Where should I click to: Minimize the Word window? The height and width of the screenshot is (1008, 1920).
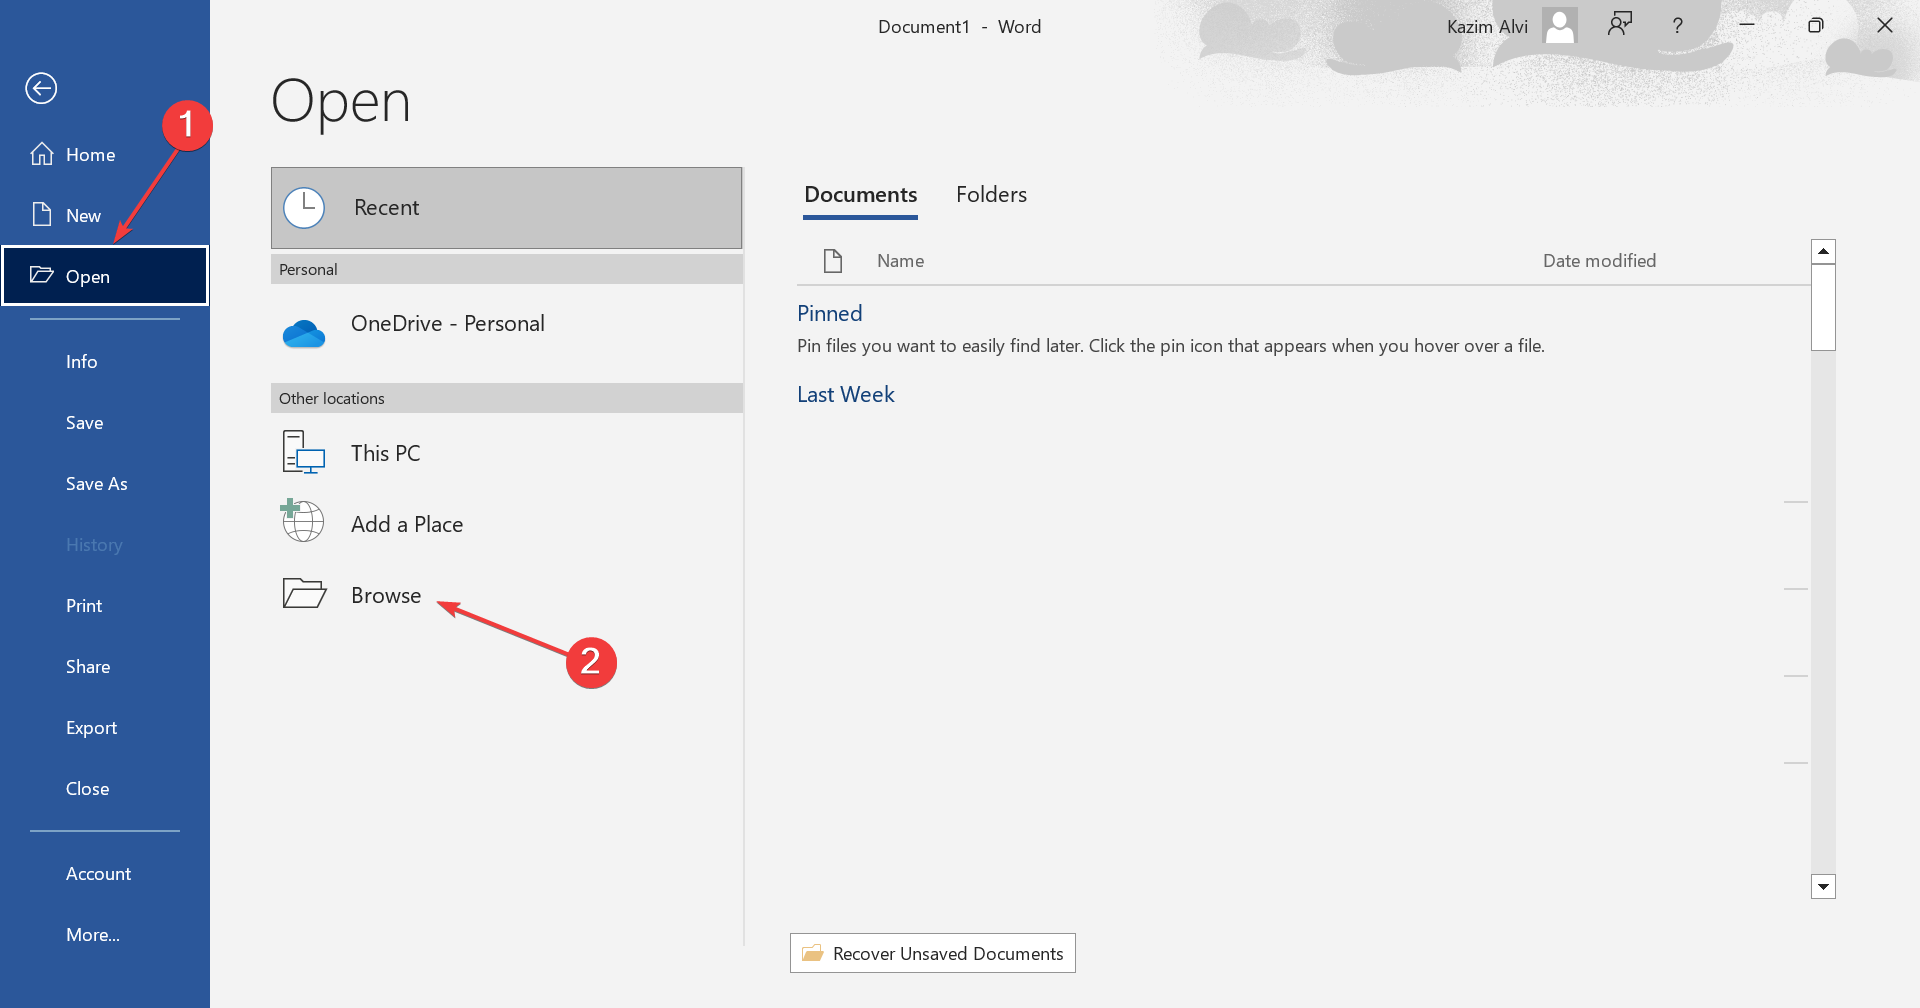(1747, 25)
